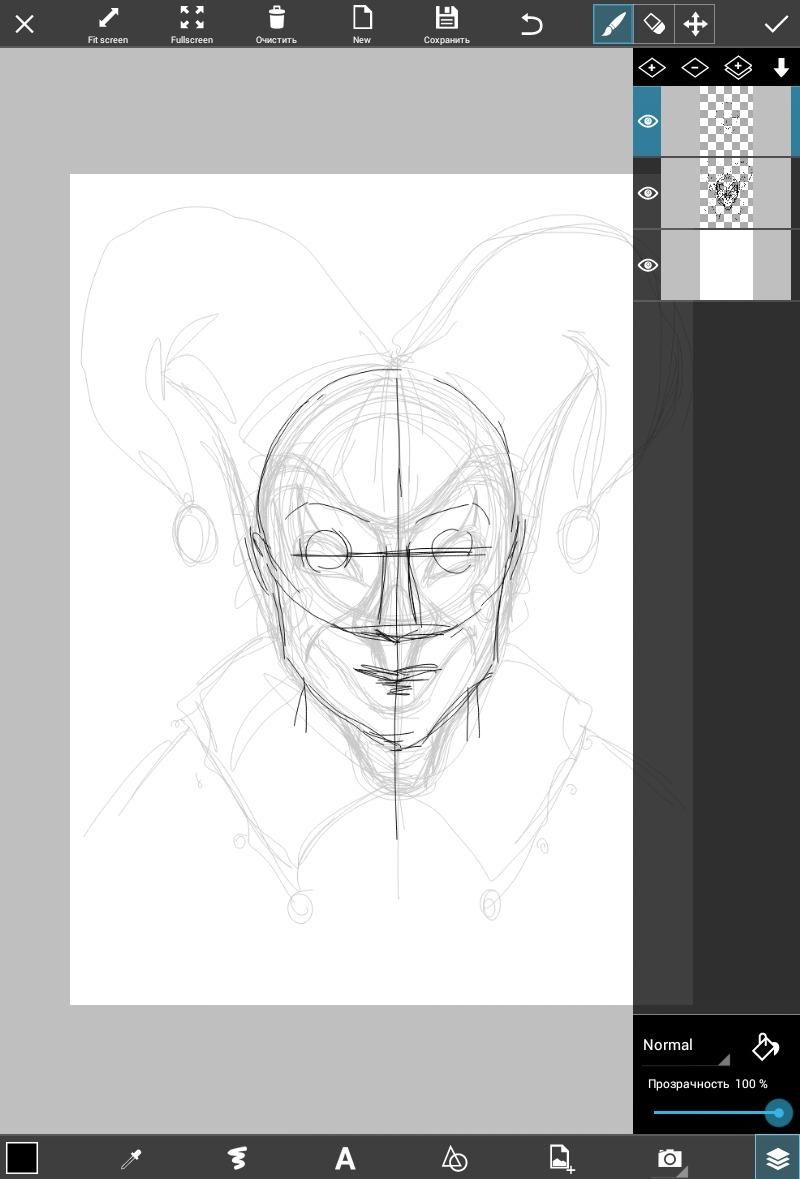
Task: Open the Shapes tool
Action: (453, 1158)
